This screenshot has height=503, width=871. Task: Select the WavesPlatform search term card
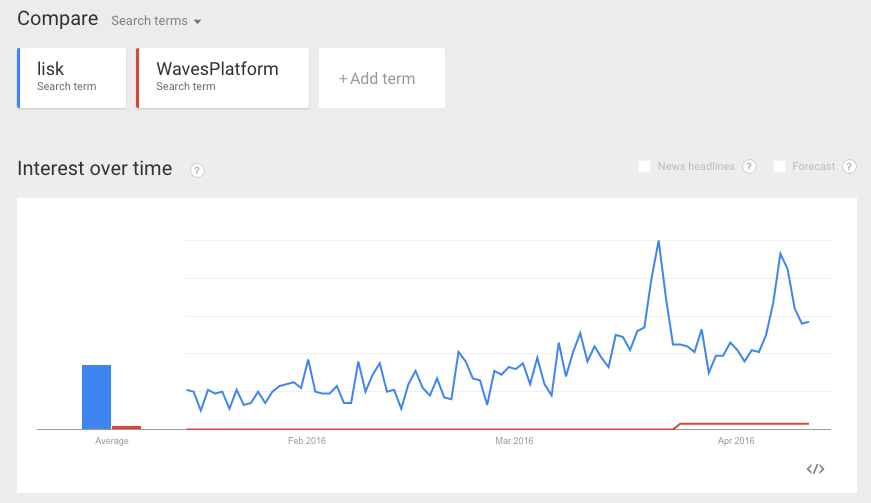[x=223, y=78]
